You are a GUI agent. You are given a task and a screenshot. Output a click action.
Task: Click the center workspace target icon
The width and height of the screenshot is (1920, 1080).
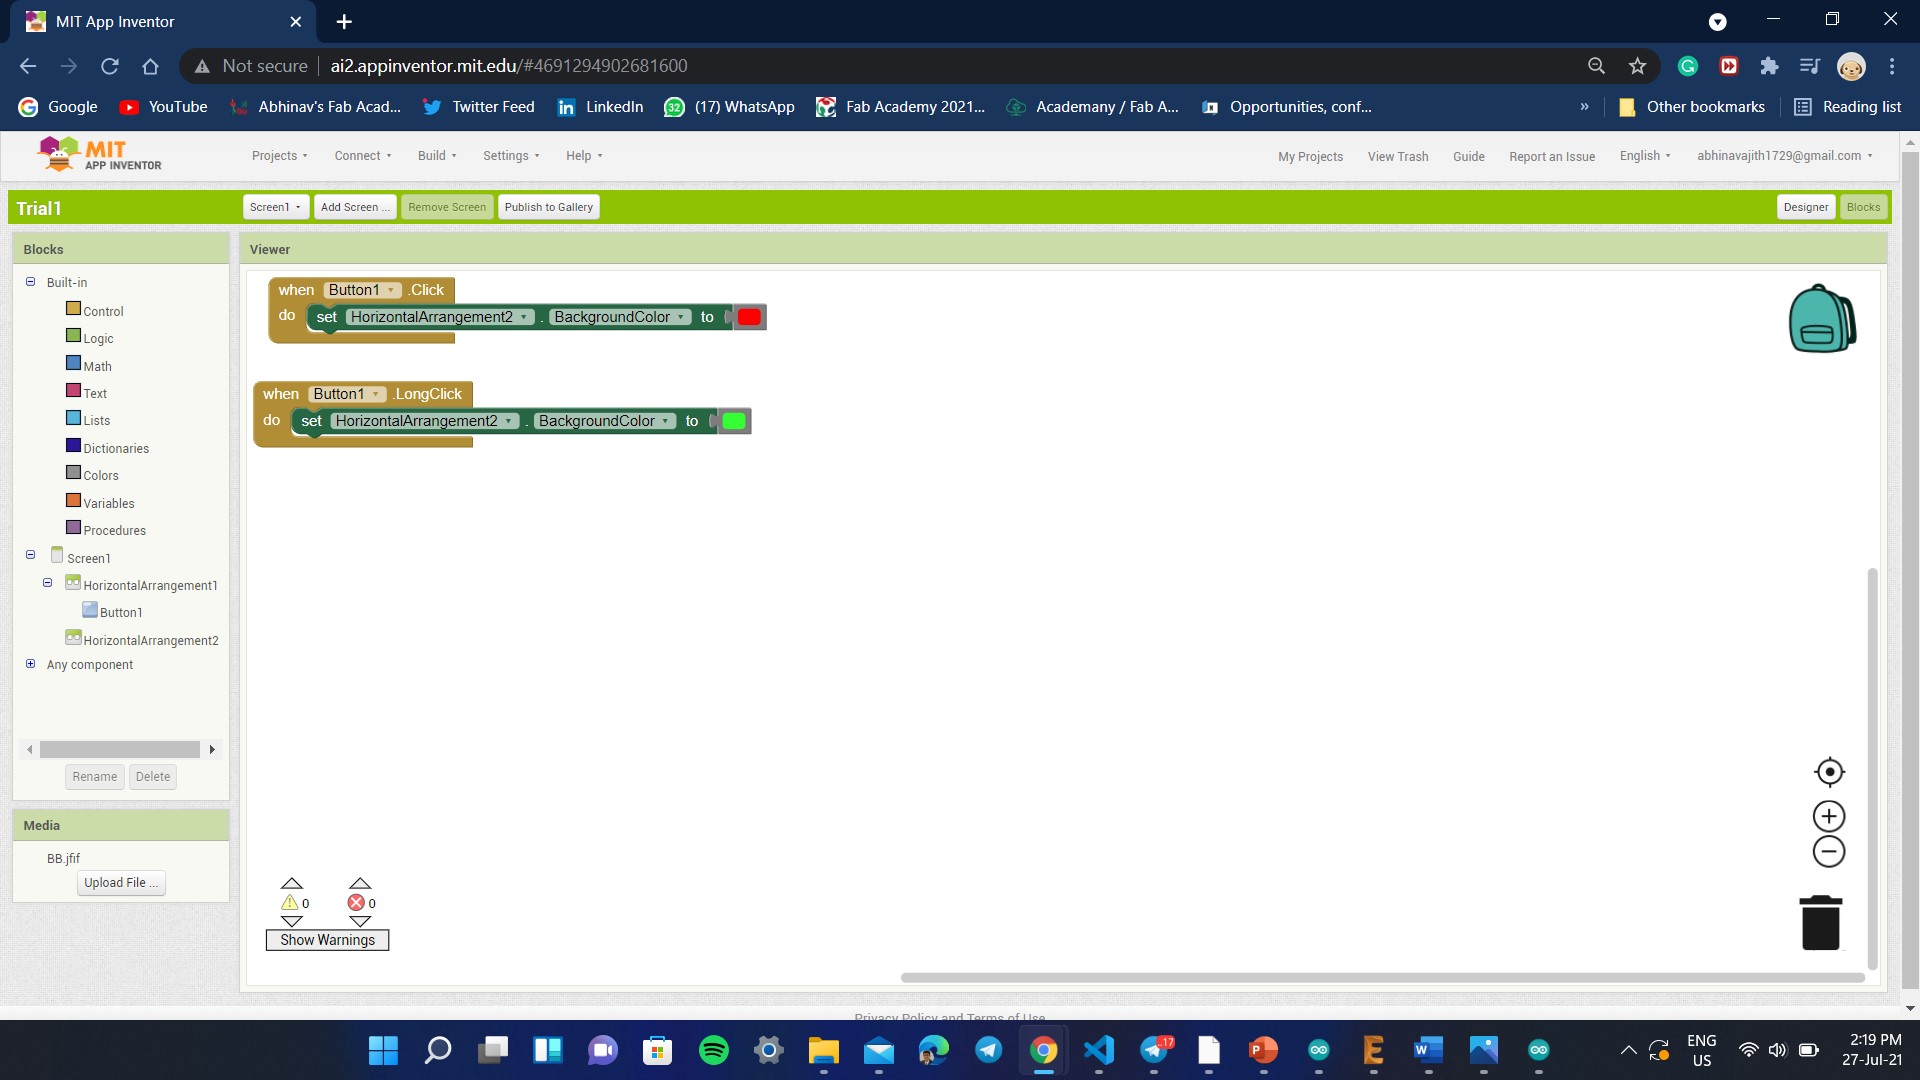pyautogui.click(x=1829, y=772)
